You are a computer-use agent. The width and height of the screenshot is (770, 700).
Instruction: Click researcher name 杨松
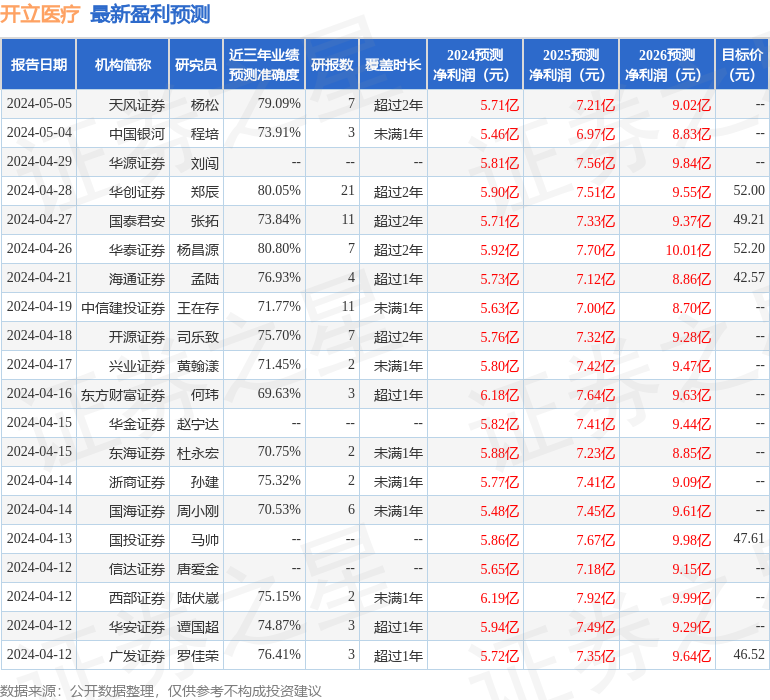pyautogui.click(x=205, y=105)
